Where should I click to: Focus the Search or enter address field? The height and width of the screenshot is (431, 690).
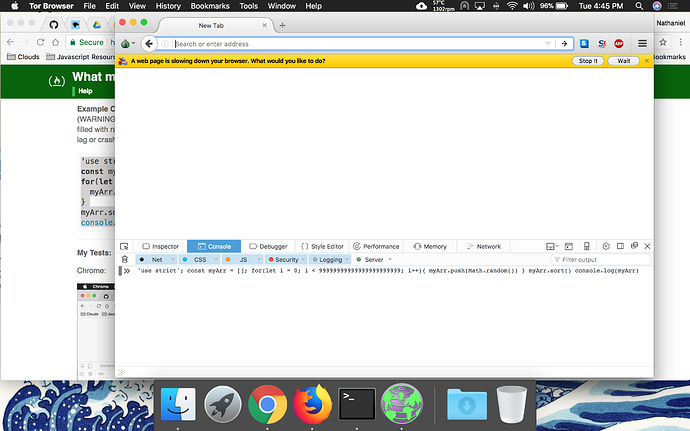(x=359, y=44)
